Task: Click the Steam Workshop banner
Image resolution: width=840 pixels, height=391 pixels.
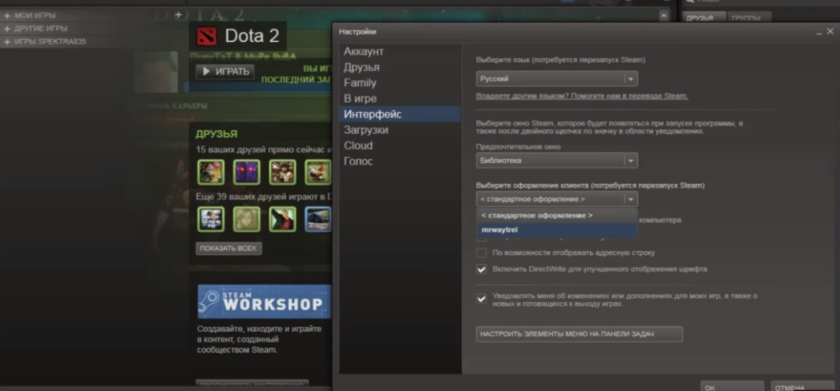Action: (264, 302)
